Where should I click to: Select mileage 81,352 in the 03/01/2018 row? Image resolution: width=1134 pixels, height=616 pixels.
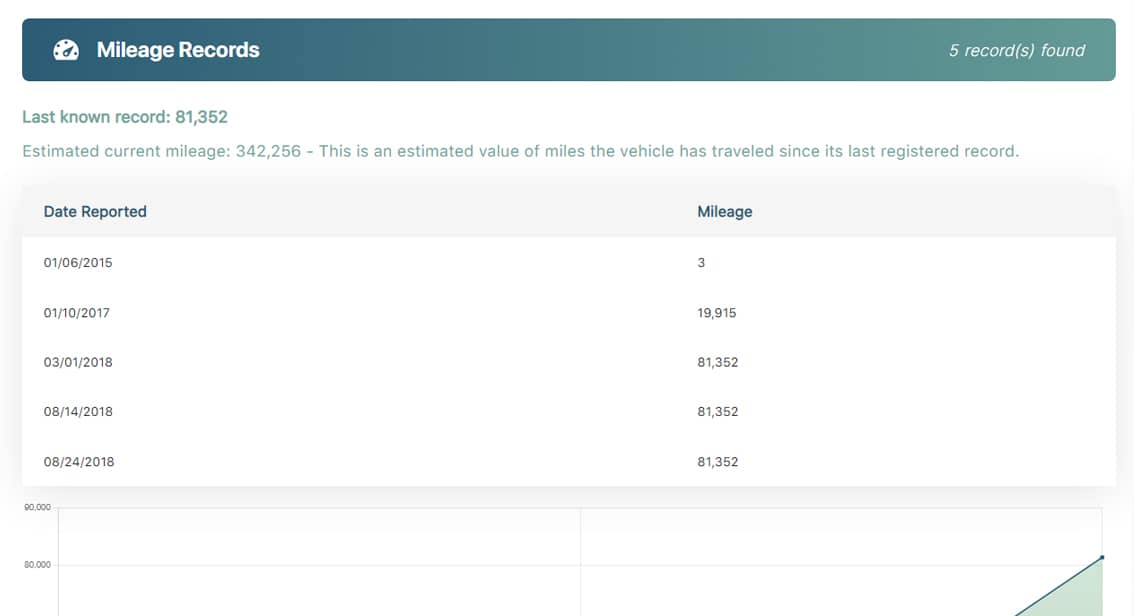coord(717,362)
